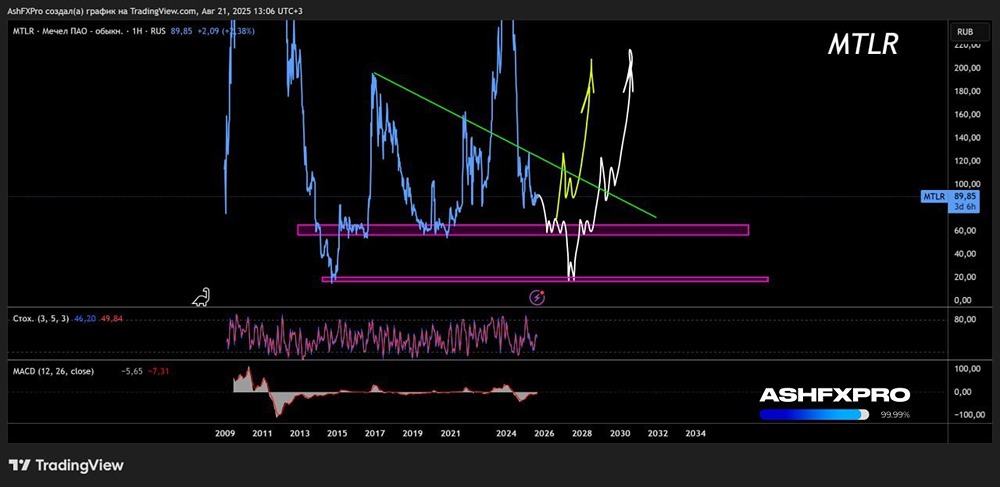
Task: Click the dinosaur icon on the chart
Action: click(202, 297)
